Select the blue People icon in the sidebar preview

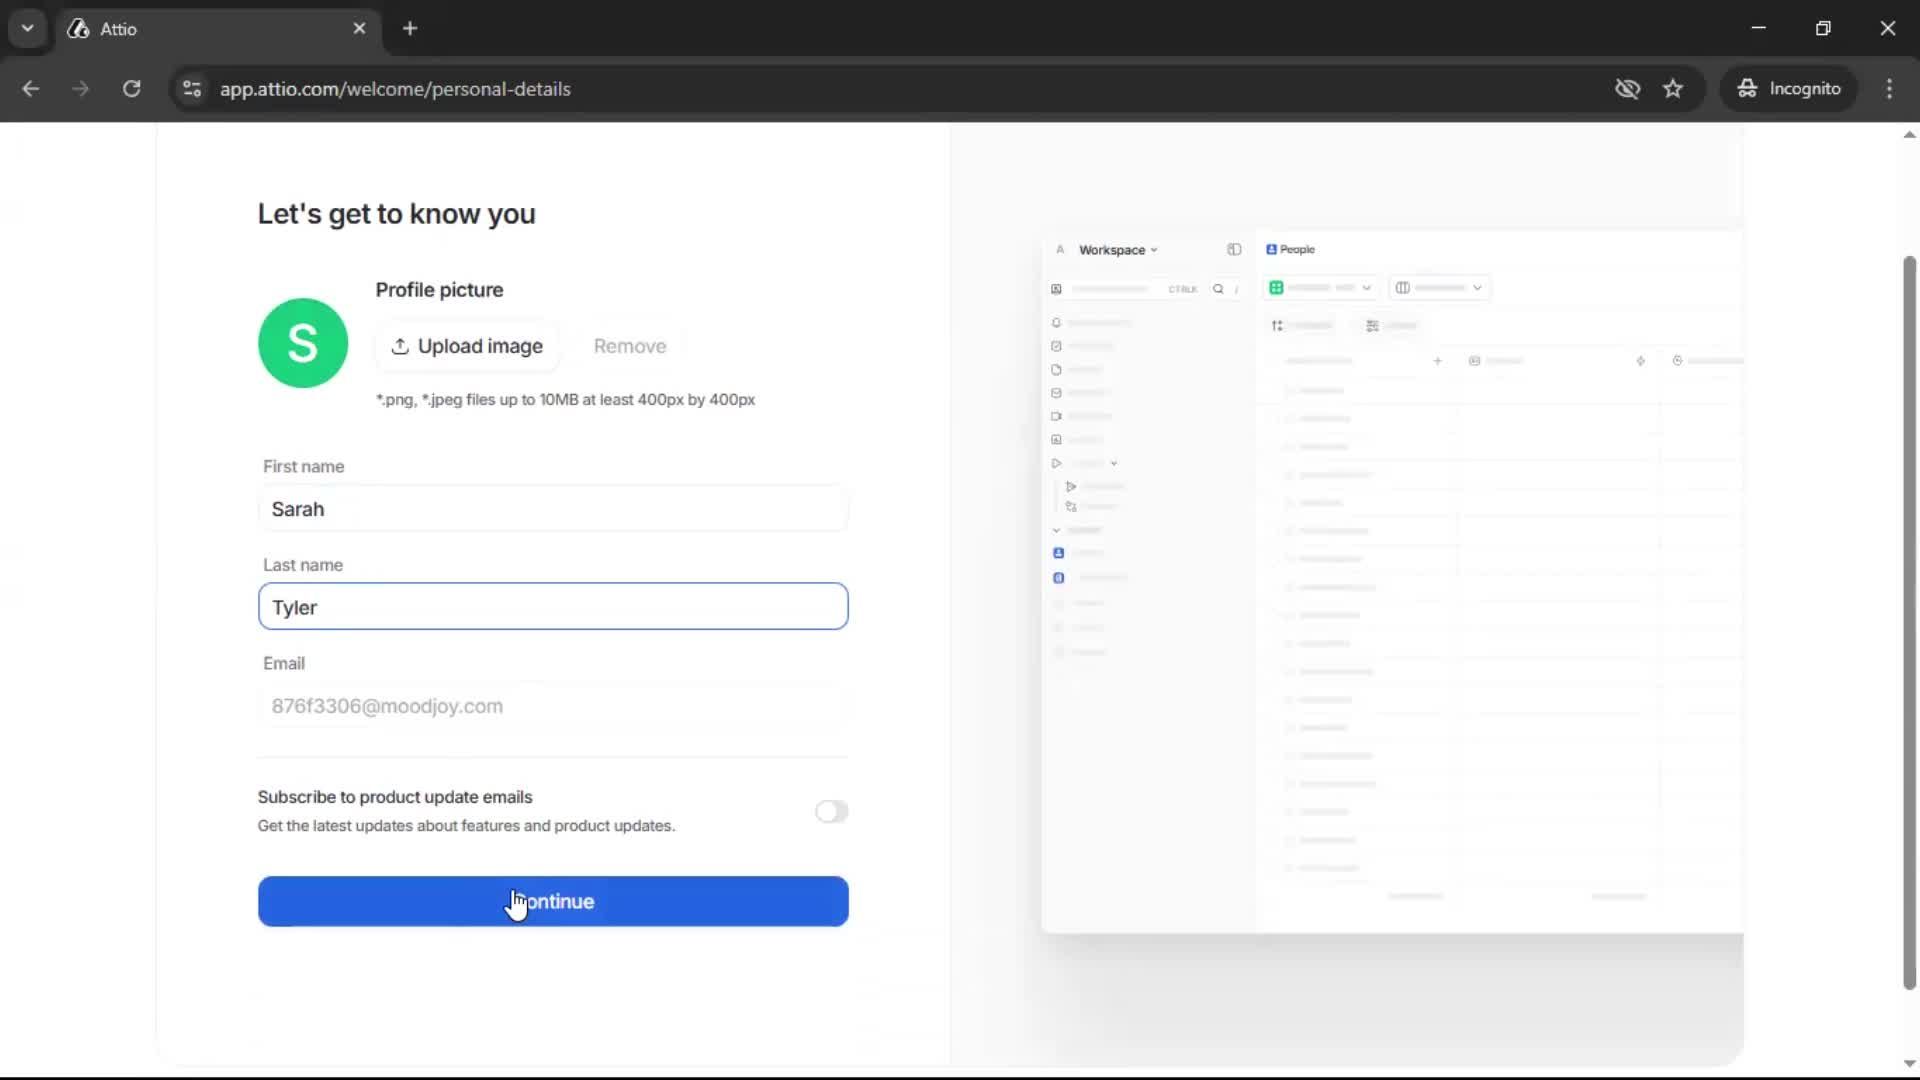point(1058,553)
